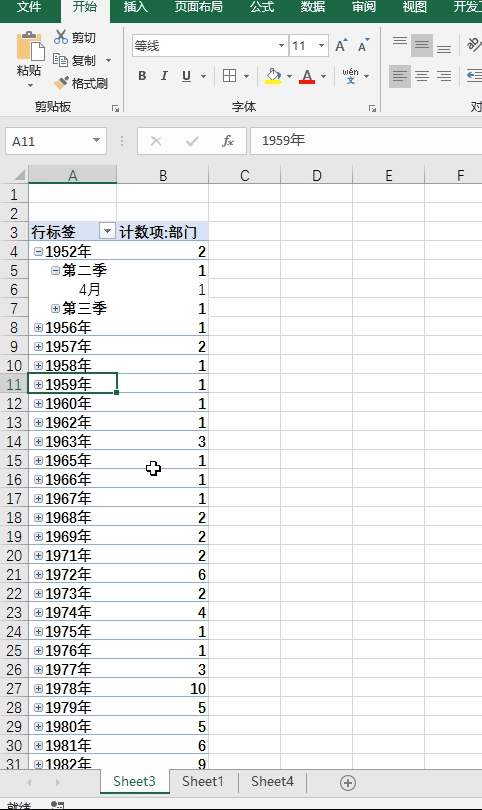
Task: Open clipboard group dialog launcher
Action: tap(115, 108)
